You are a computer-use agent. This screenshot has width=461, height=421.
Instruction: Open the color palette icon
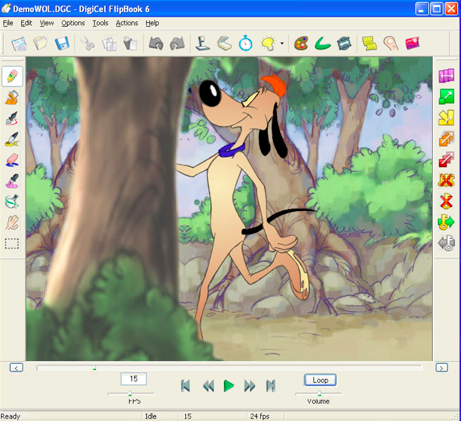(301, 43)
